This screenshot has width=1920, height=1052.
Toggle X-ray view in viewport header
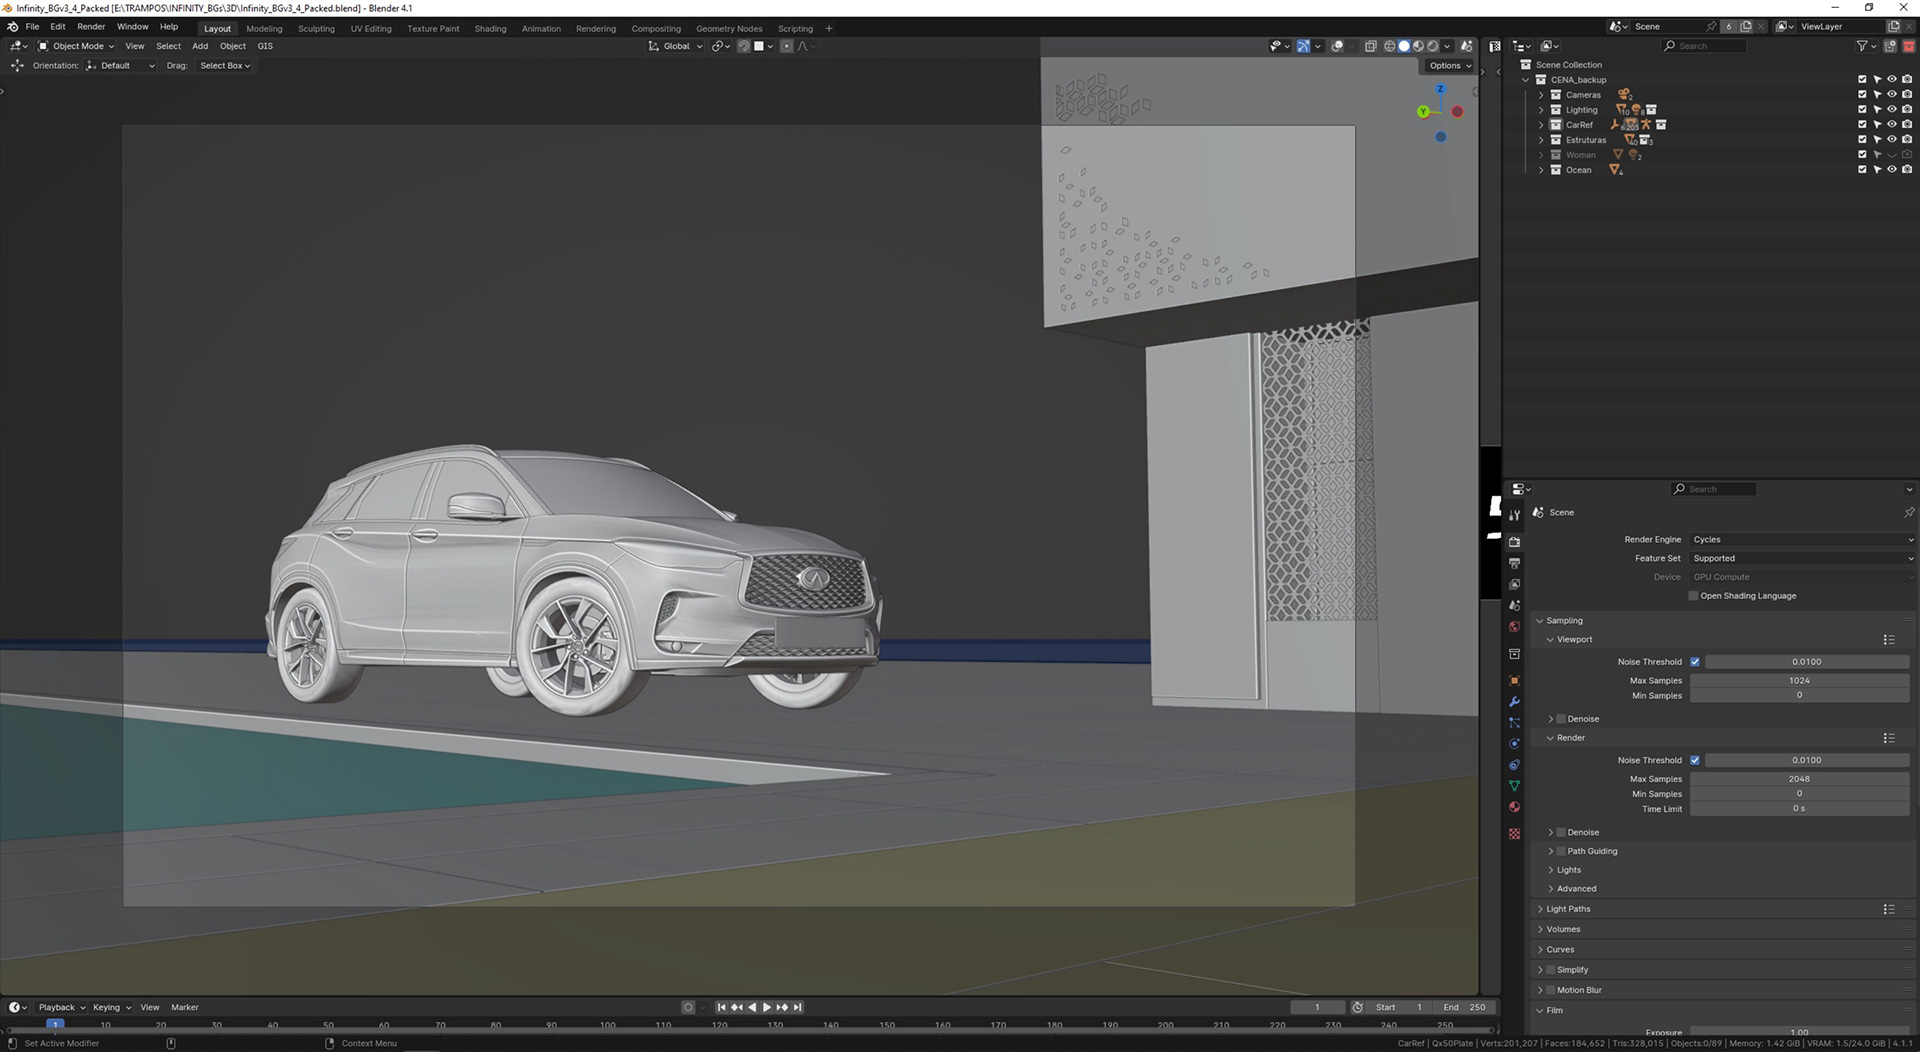point(1370,46)
